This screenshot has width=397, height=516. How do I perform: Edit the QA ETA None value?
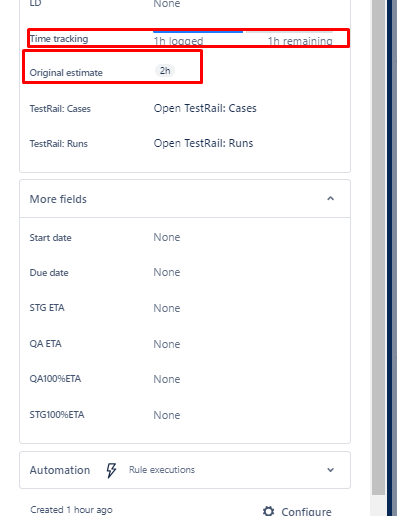(167, 344)
